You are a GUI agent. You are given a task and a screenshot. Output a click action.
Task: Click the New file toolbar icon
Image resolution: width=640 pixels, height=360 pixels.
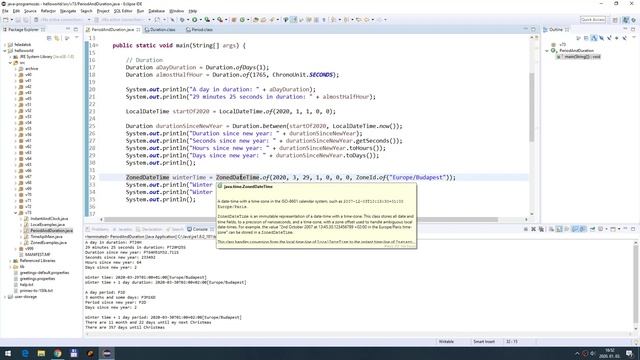pyautogui.click(x=6, y=20)
